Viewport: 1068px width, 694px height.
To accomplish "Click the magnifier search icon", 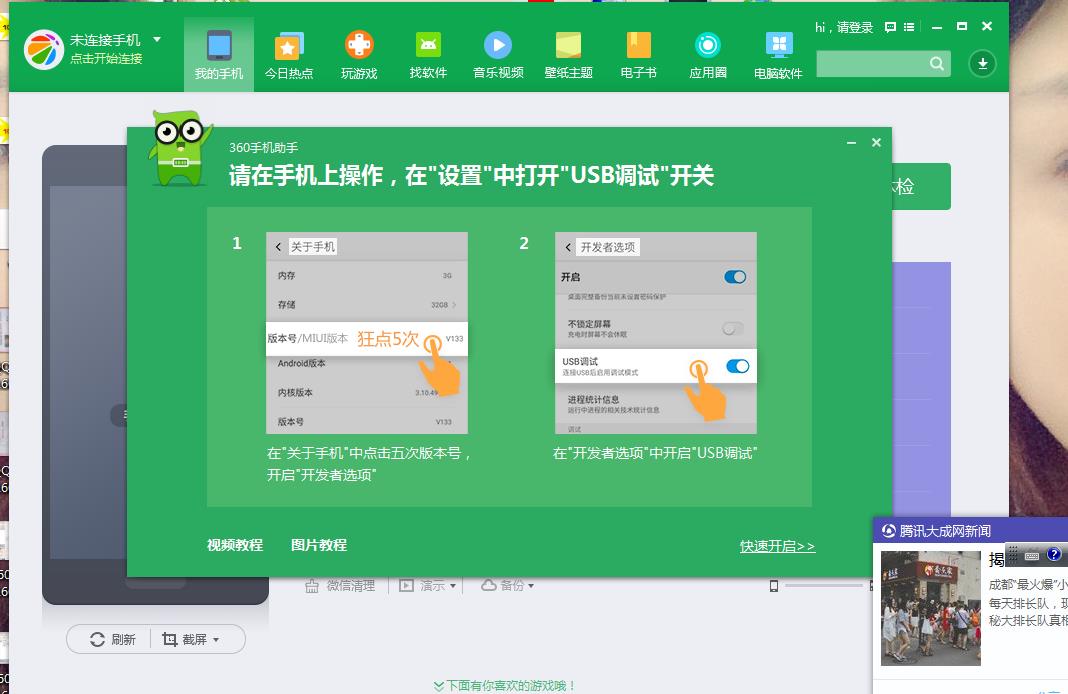I will pos(937,63).
